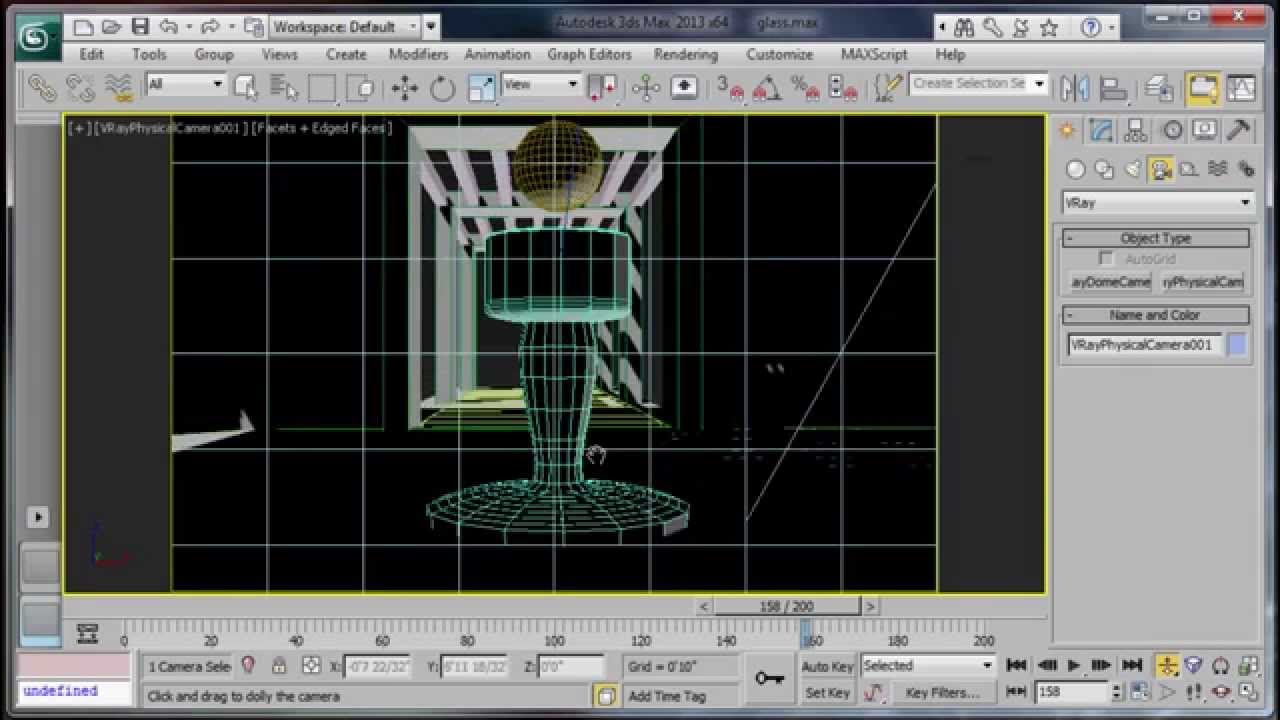Open the Display panel tab
The width and height of the screenshot is (1280, 720).
click(1205, 130)
